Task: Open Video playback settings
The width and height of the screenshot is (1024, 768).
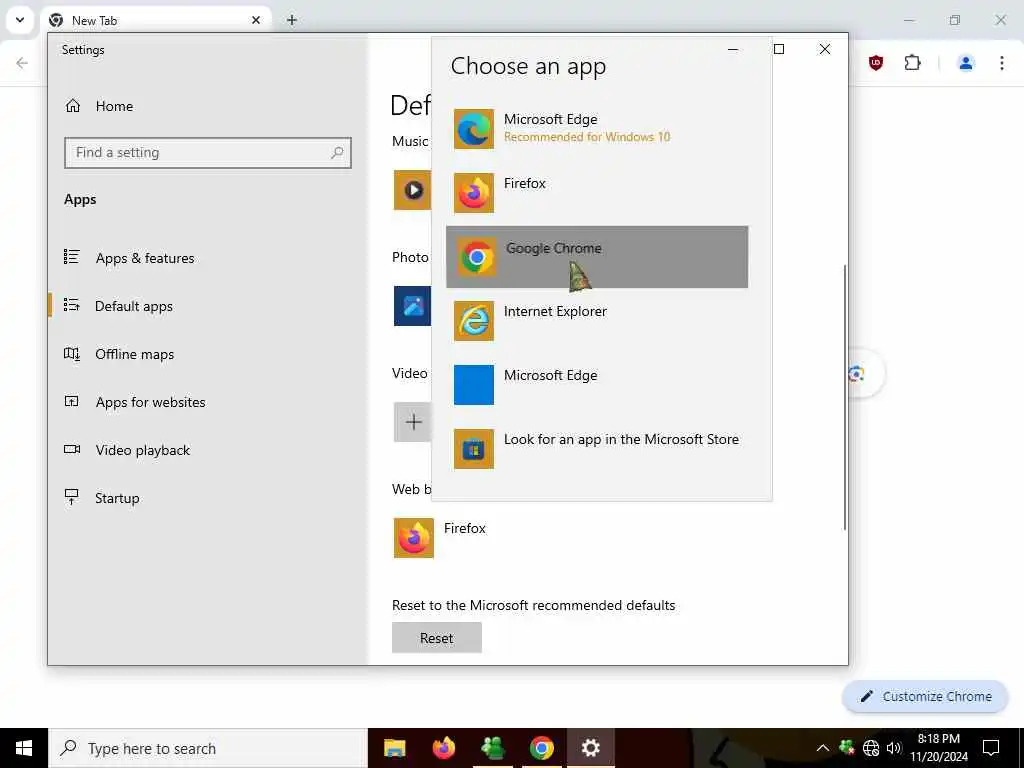Action: [x=208, y=450]
